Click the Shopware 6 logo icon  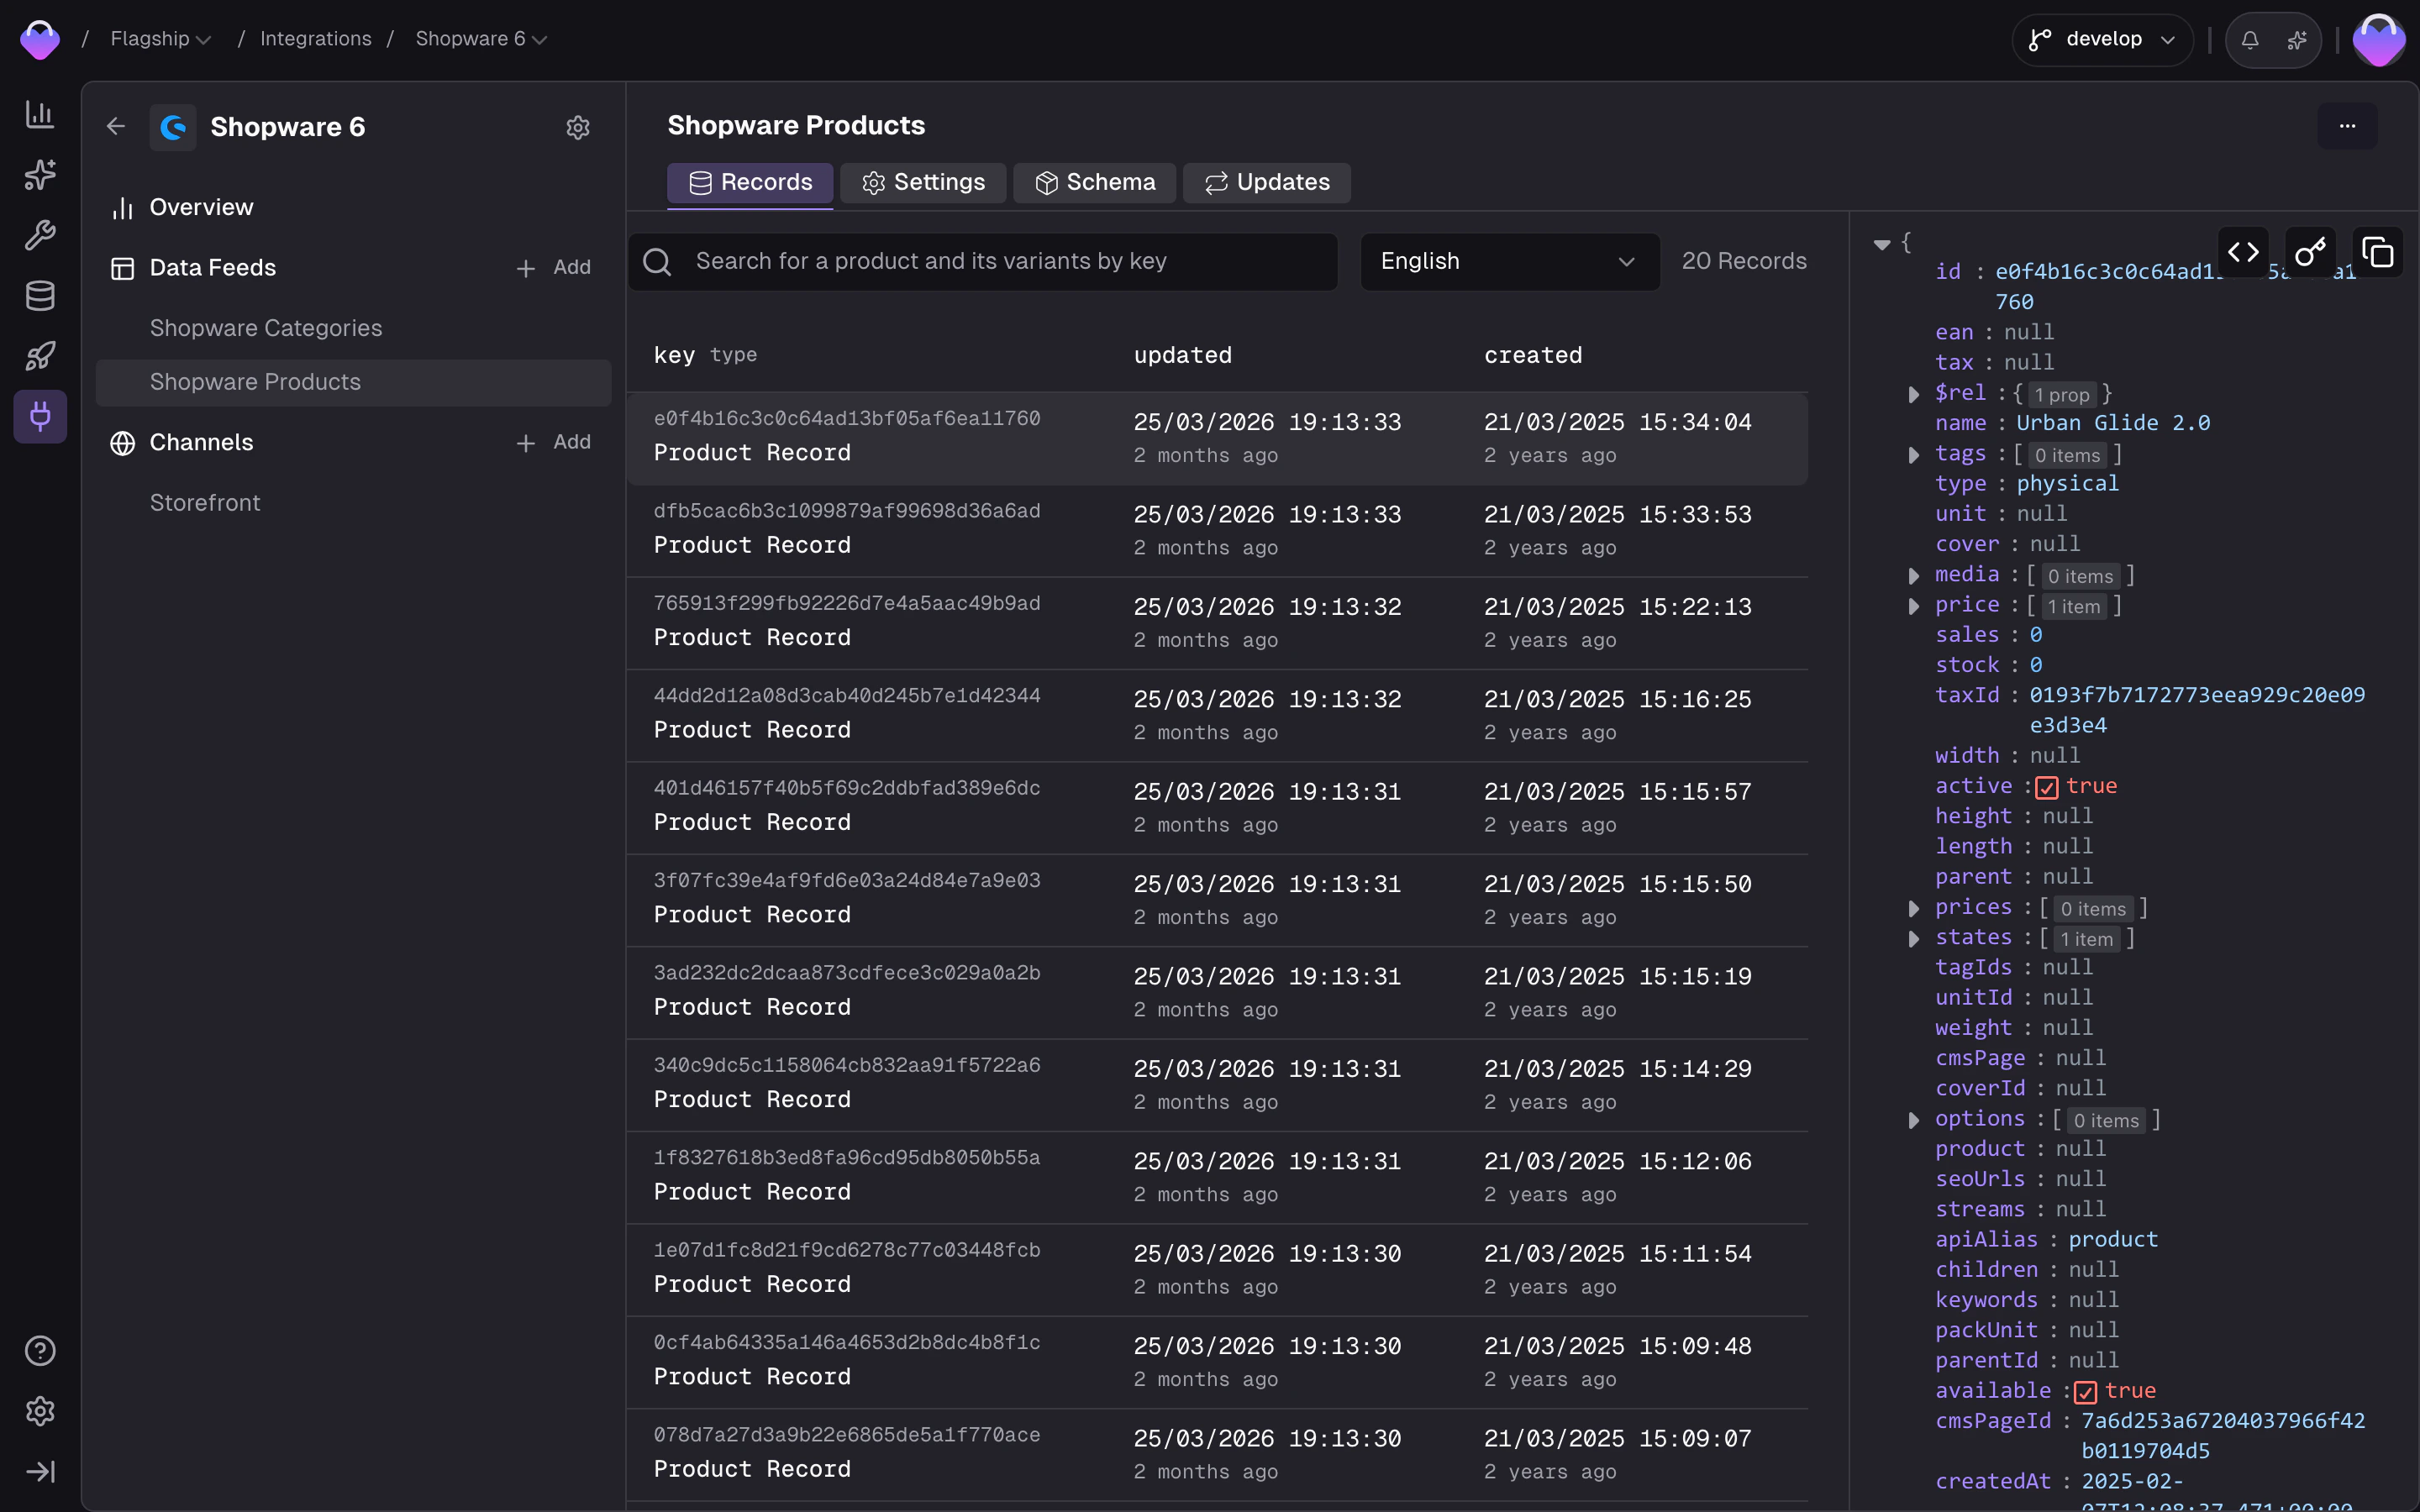(x=173, y=127)
